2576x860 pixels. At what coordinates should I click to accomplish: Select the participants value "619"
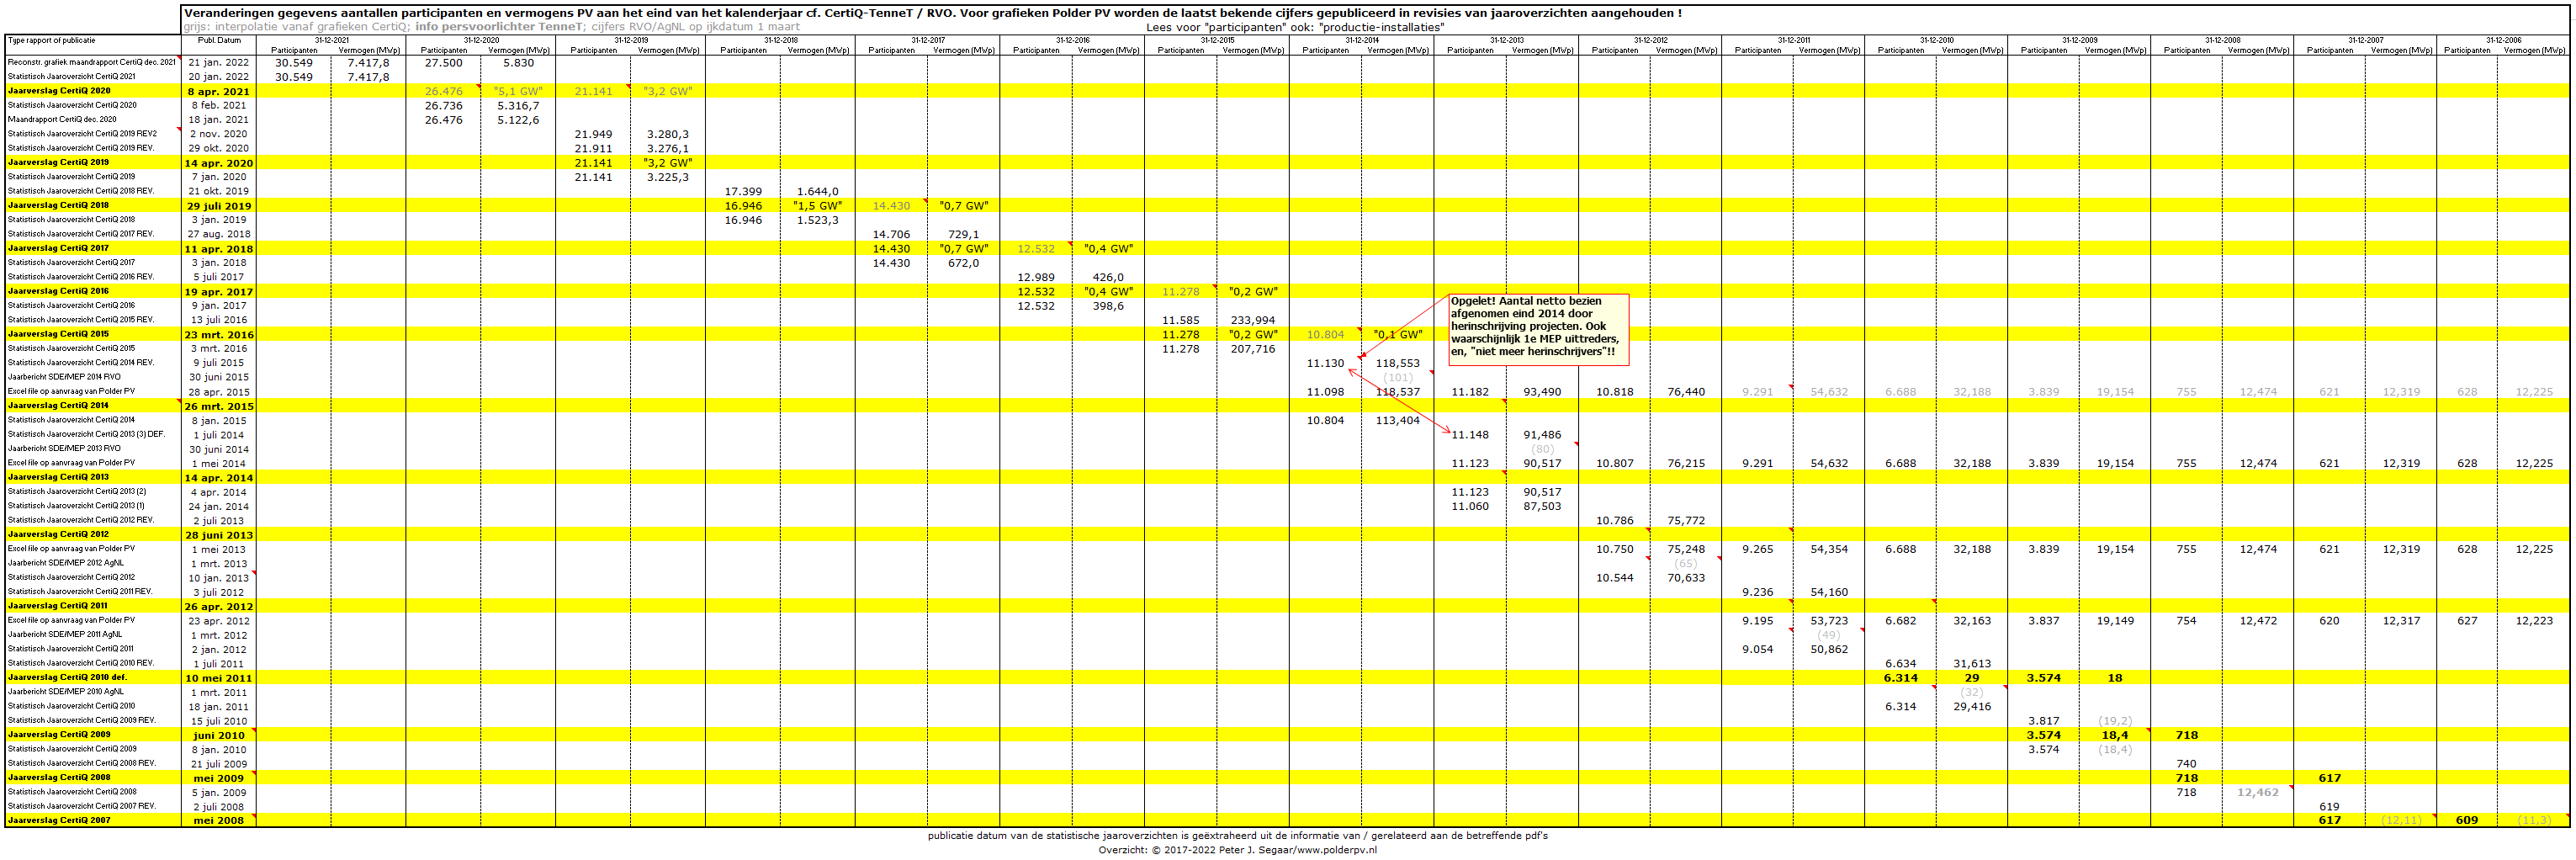click(2329, 806)
